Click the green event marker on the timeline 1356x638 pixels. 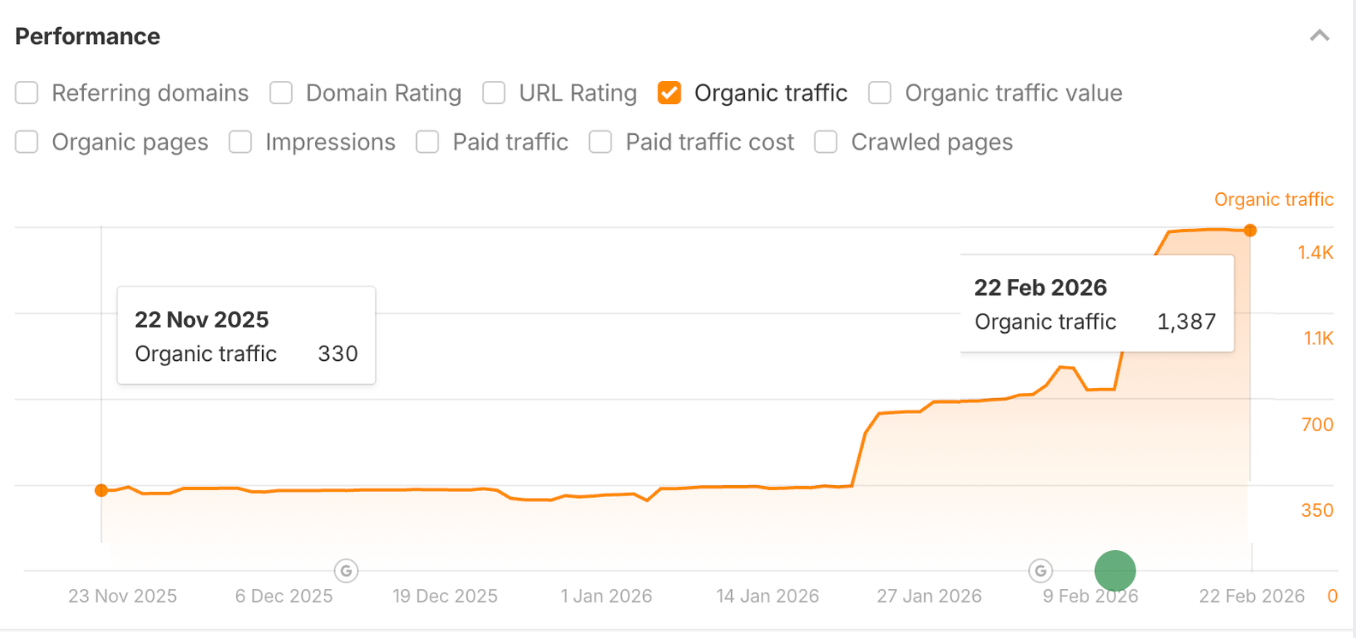(x=1115, y=570)
